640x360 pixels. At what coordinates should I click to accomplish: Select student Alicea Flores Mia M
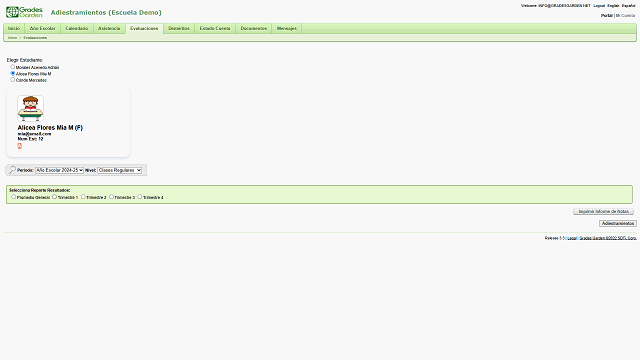[x=13, y=73]
